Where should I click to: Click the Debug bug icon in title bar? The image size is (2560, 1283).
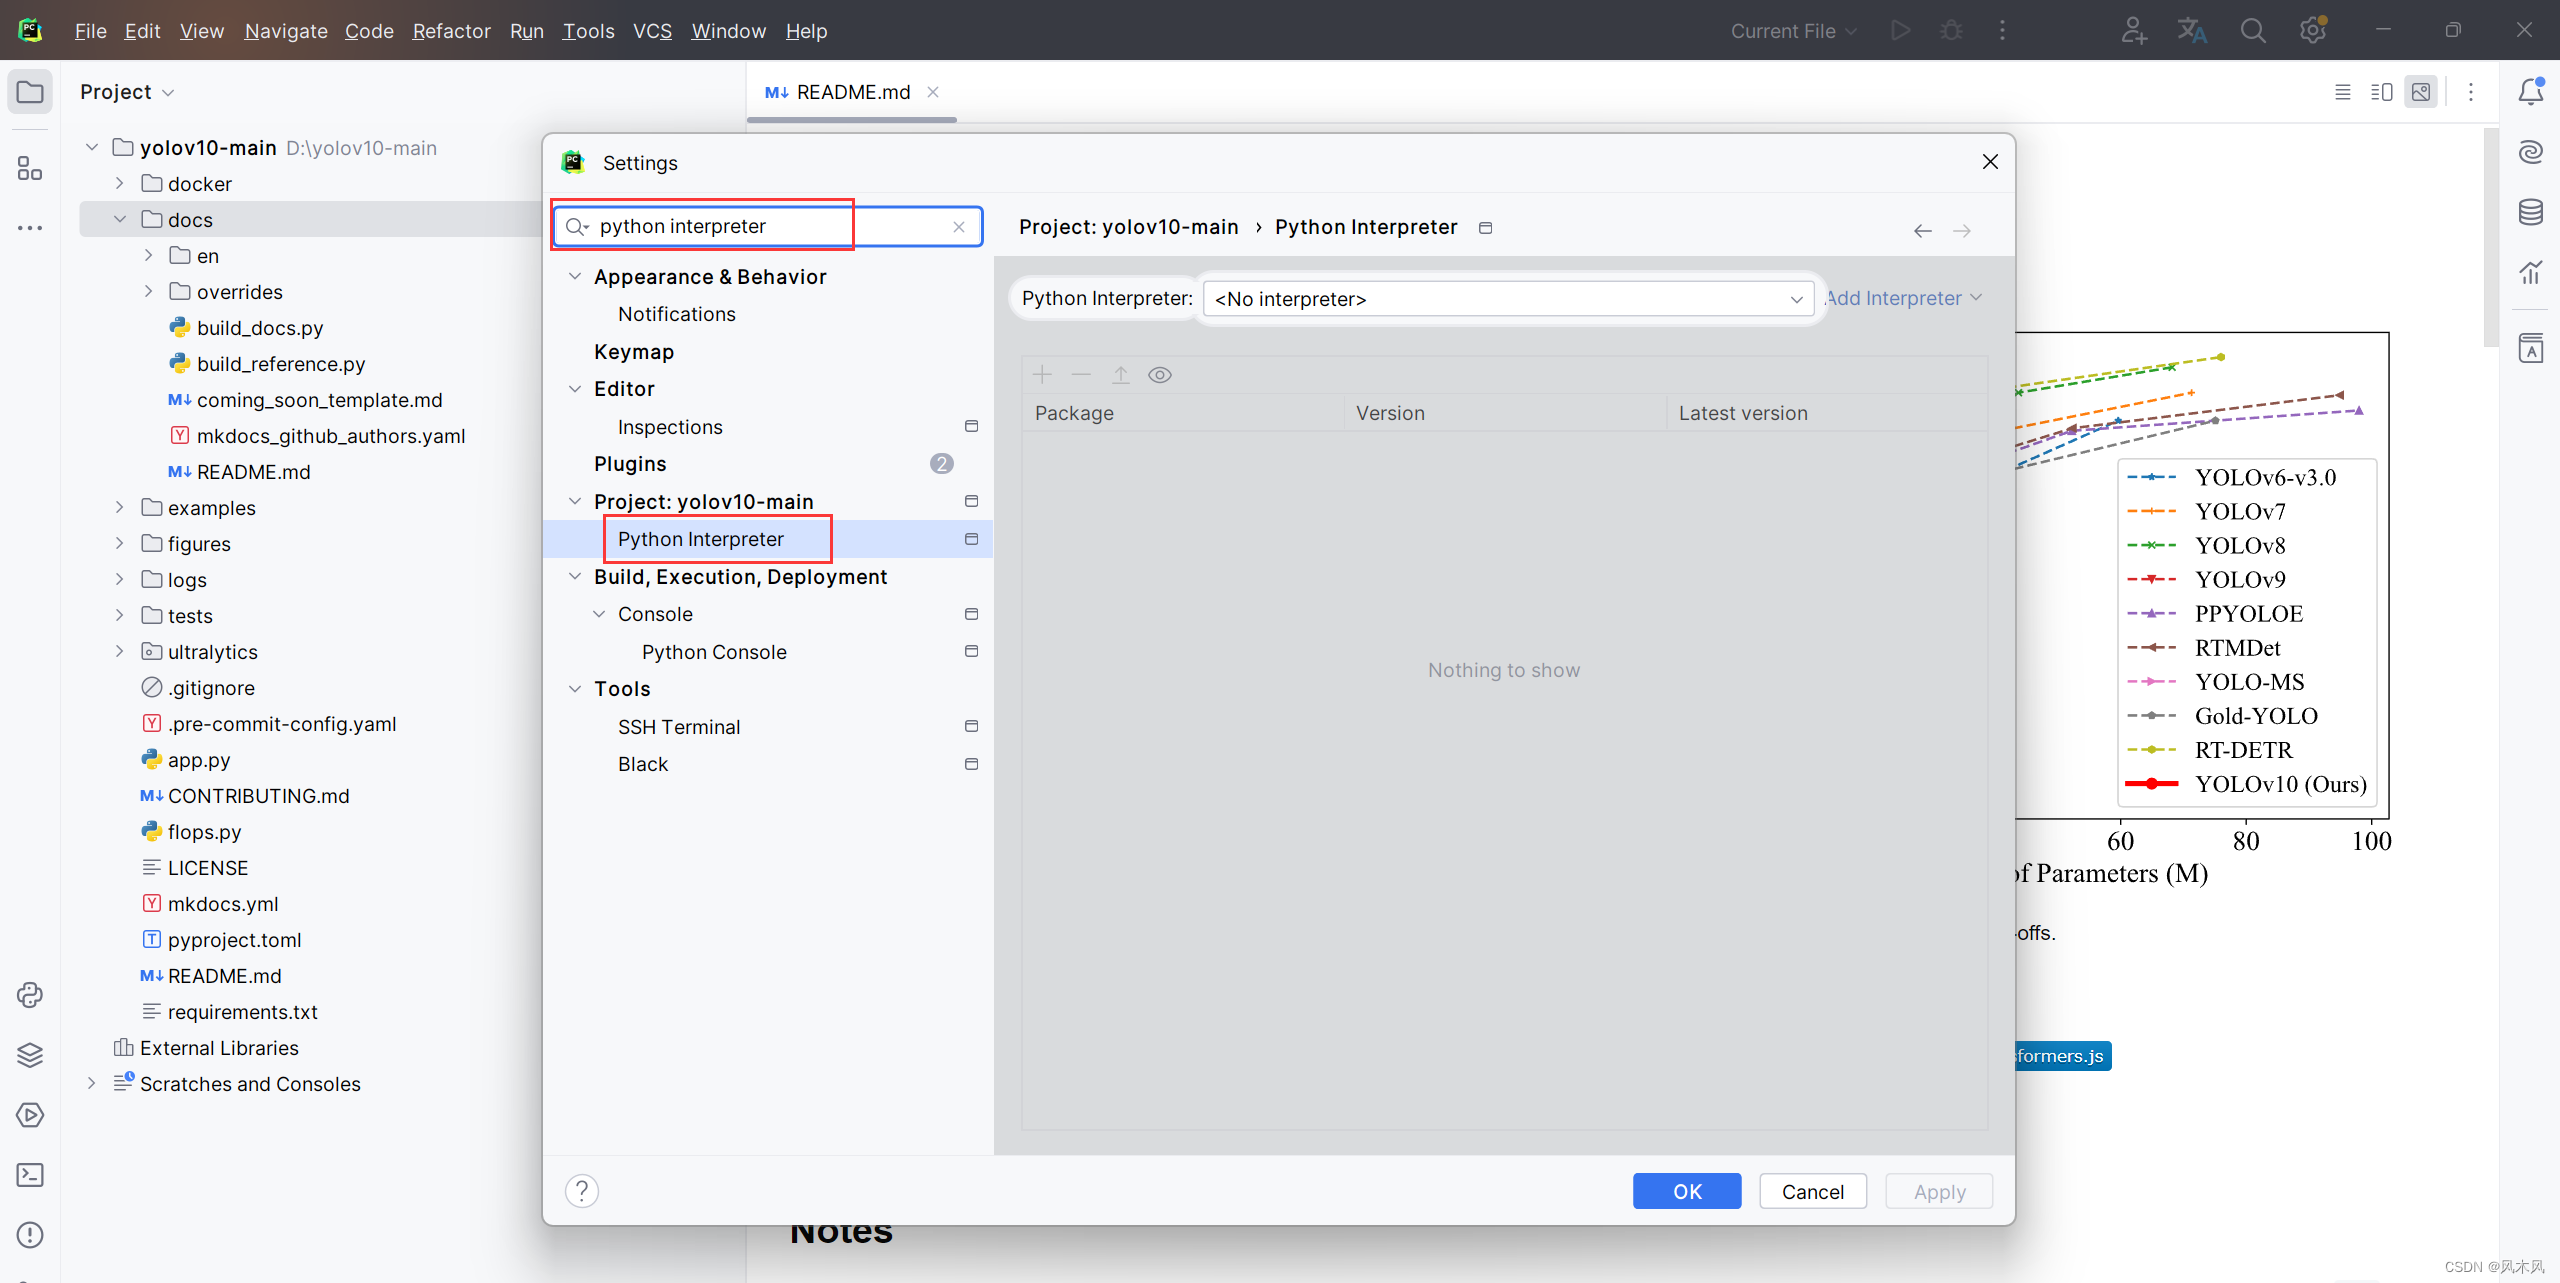coord(1951,31)
